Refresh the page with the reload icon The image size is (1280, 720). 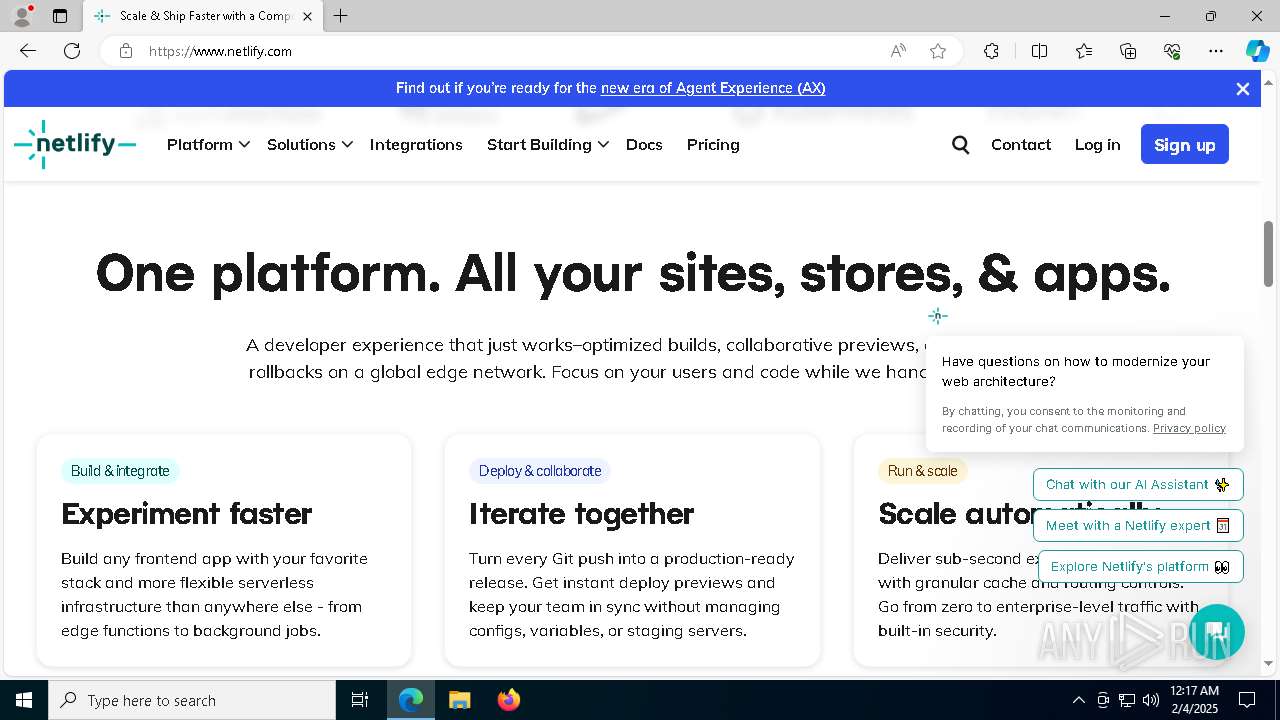(72, 51)
